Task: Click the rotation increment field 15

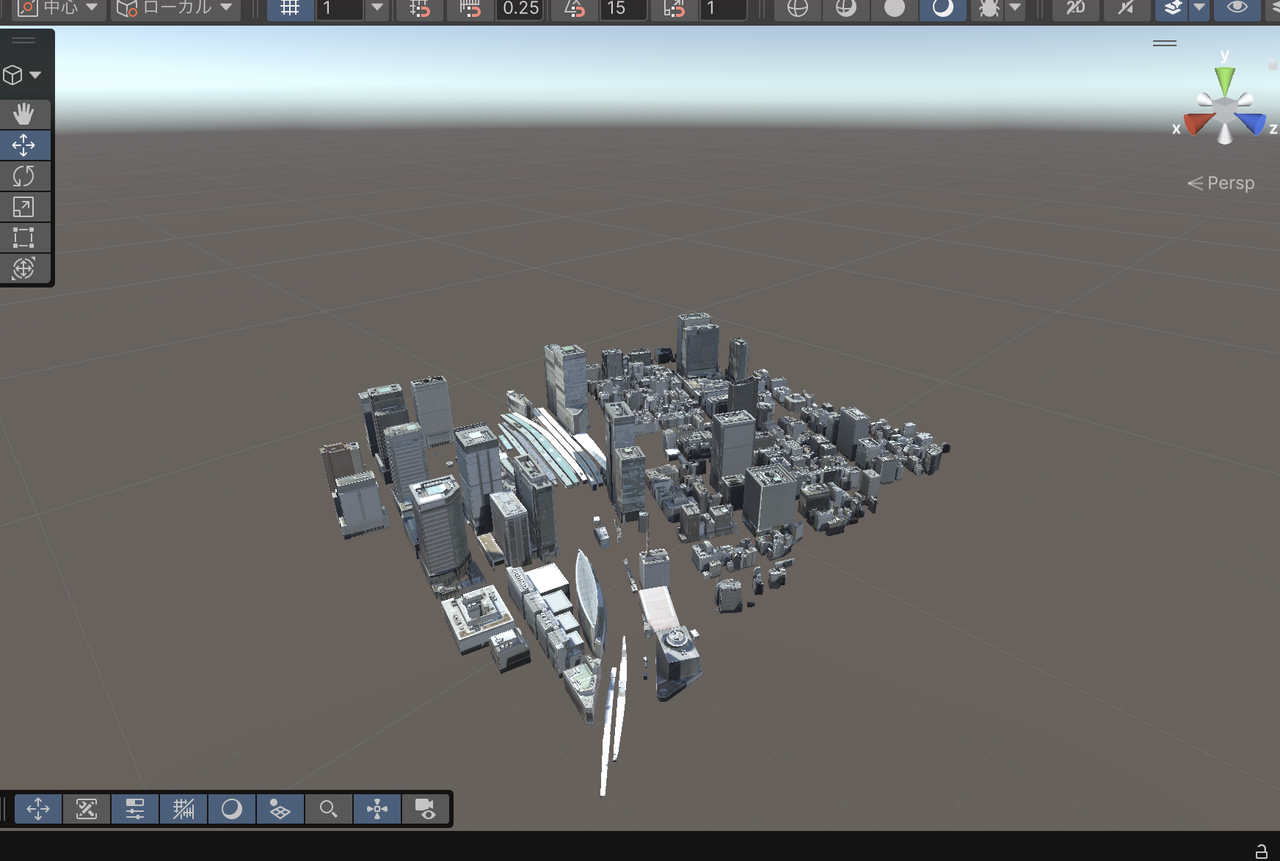Action: click(x=622, y=9)
